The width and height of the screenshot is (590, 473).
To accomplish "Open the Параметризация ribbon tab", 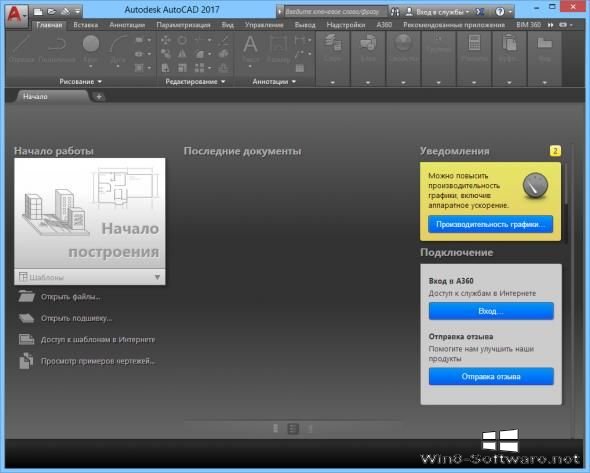I will [x=183, y=25].
